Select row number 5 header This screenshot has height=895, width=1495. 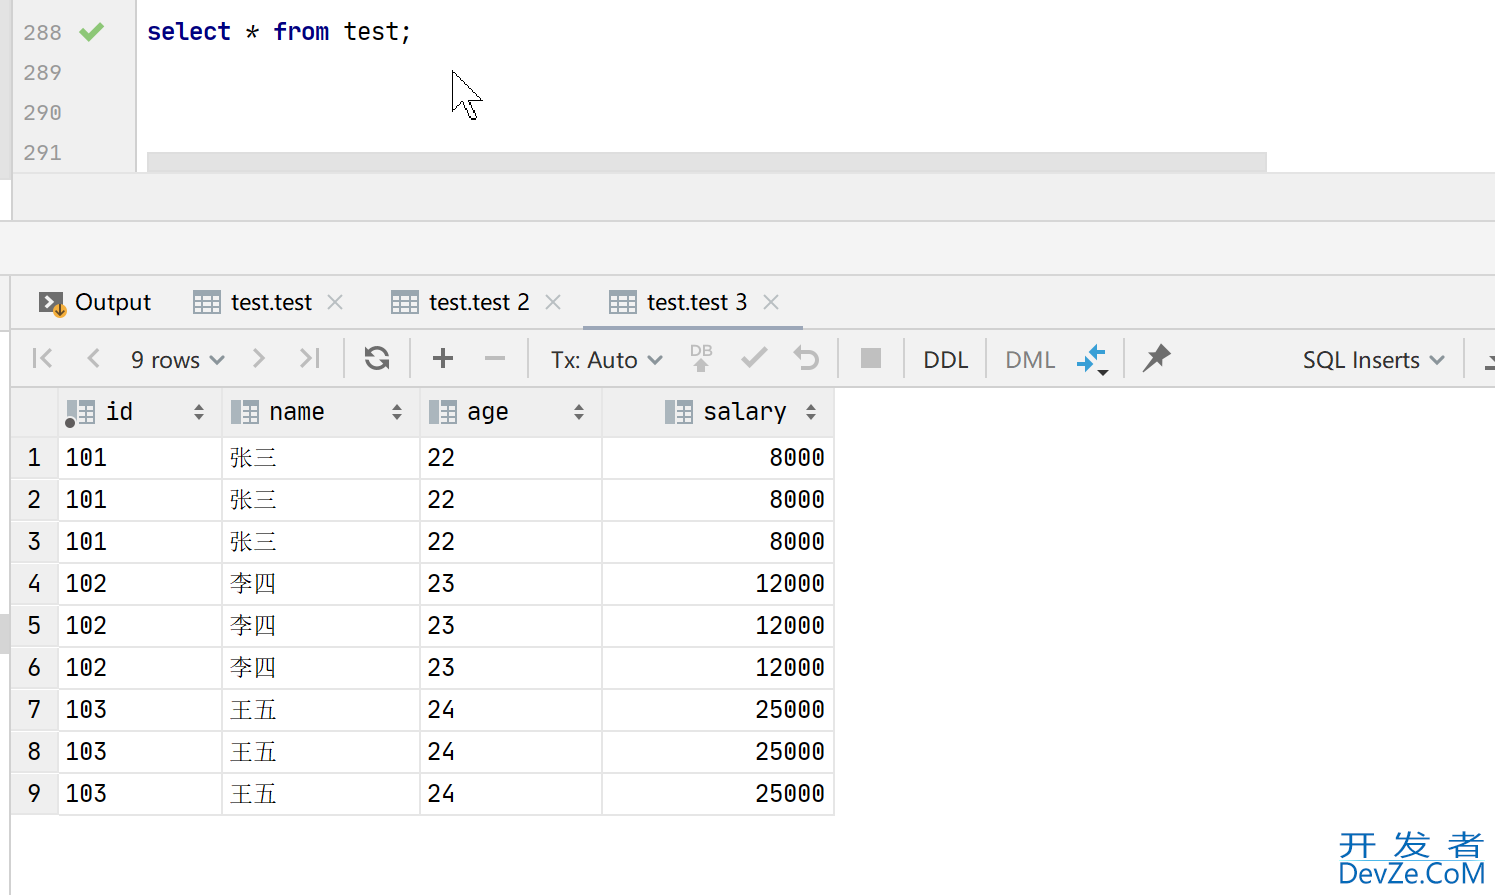(x=34, y=626)
